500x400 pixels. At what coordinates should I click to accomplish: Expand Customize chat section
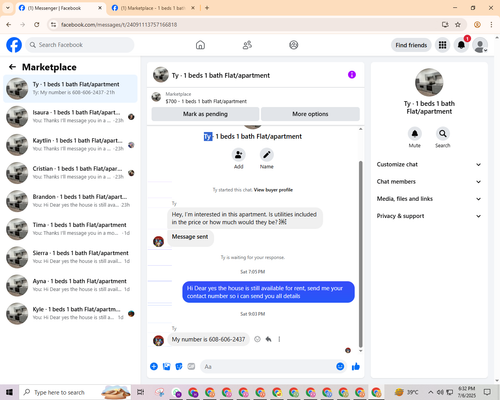tap(429, 164)
